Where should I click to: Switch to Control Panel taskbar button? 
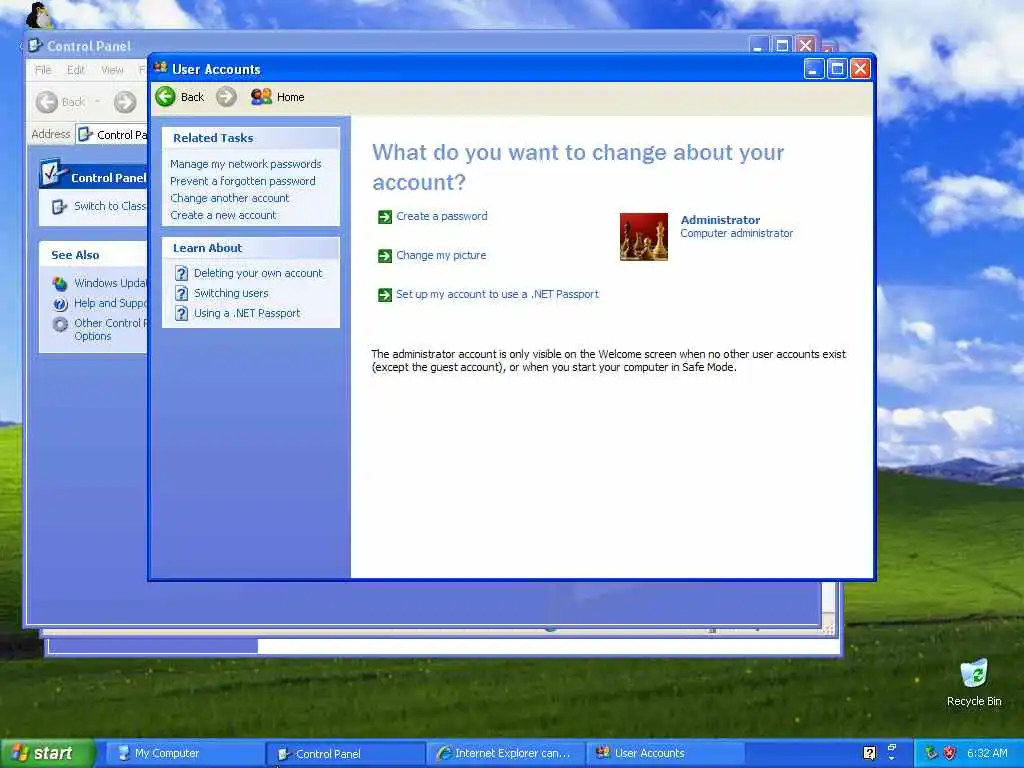346,754
